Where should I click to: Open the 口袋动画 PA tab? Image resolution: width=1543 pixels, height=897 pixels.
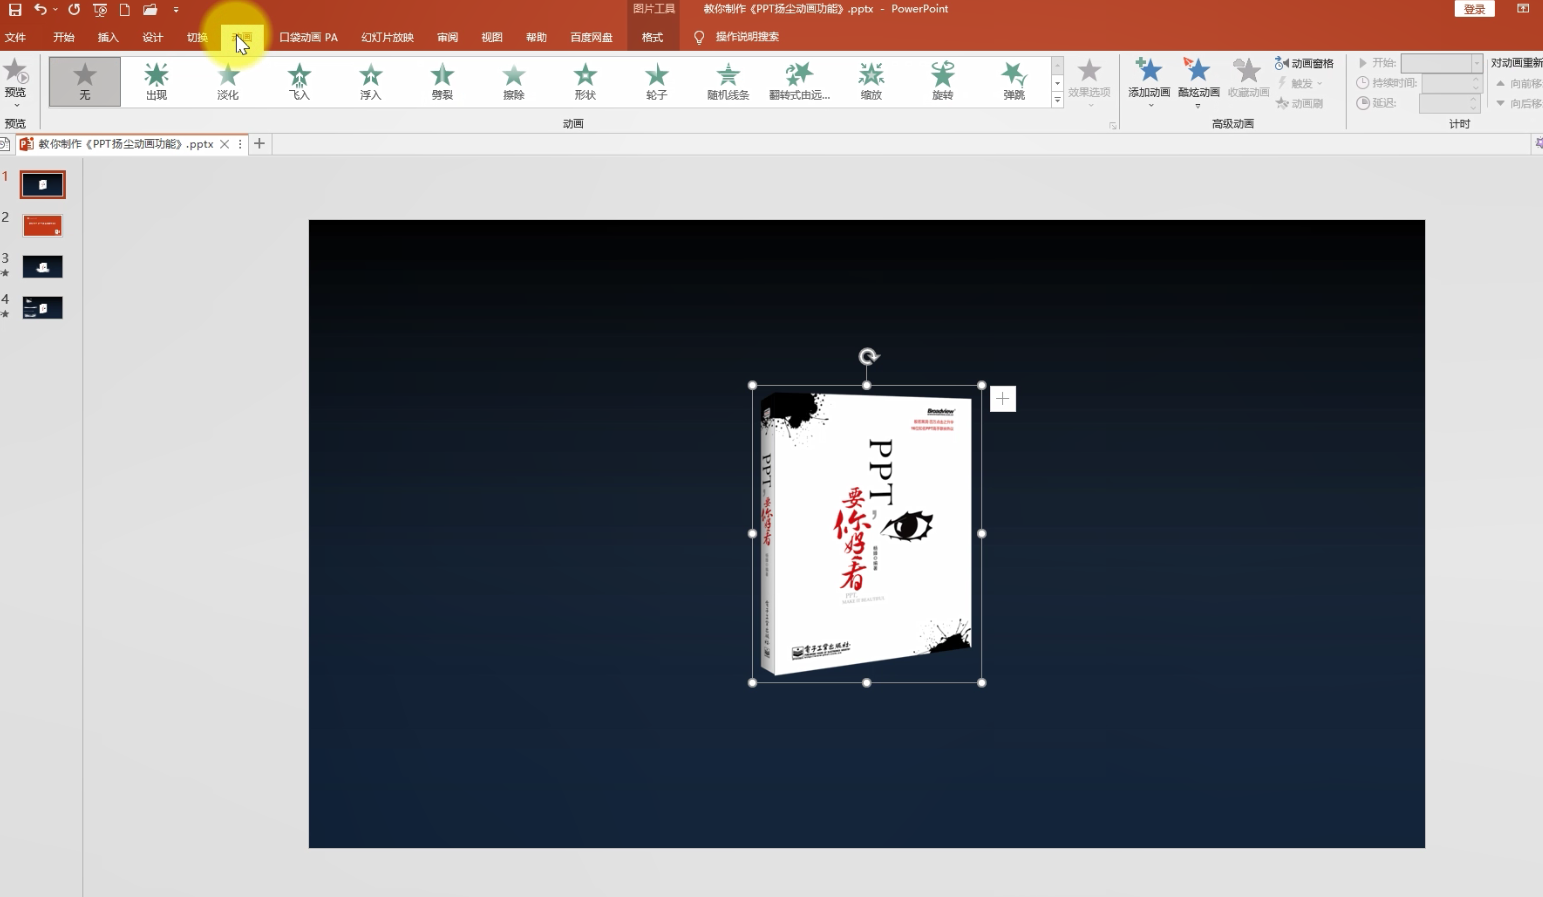point(308,37)
